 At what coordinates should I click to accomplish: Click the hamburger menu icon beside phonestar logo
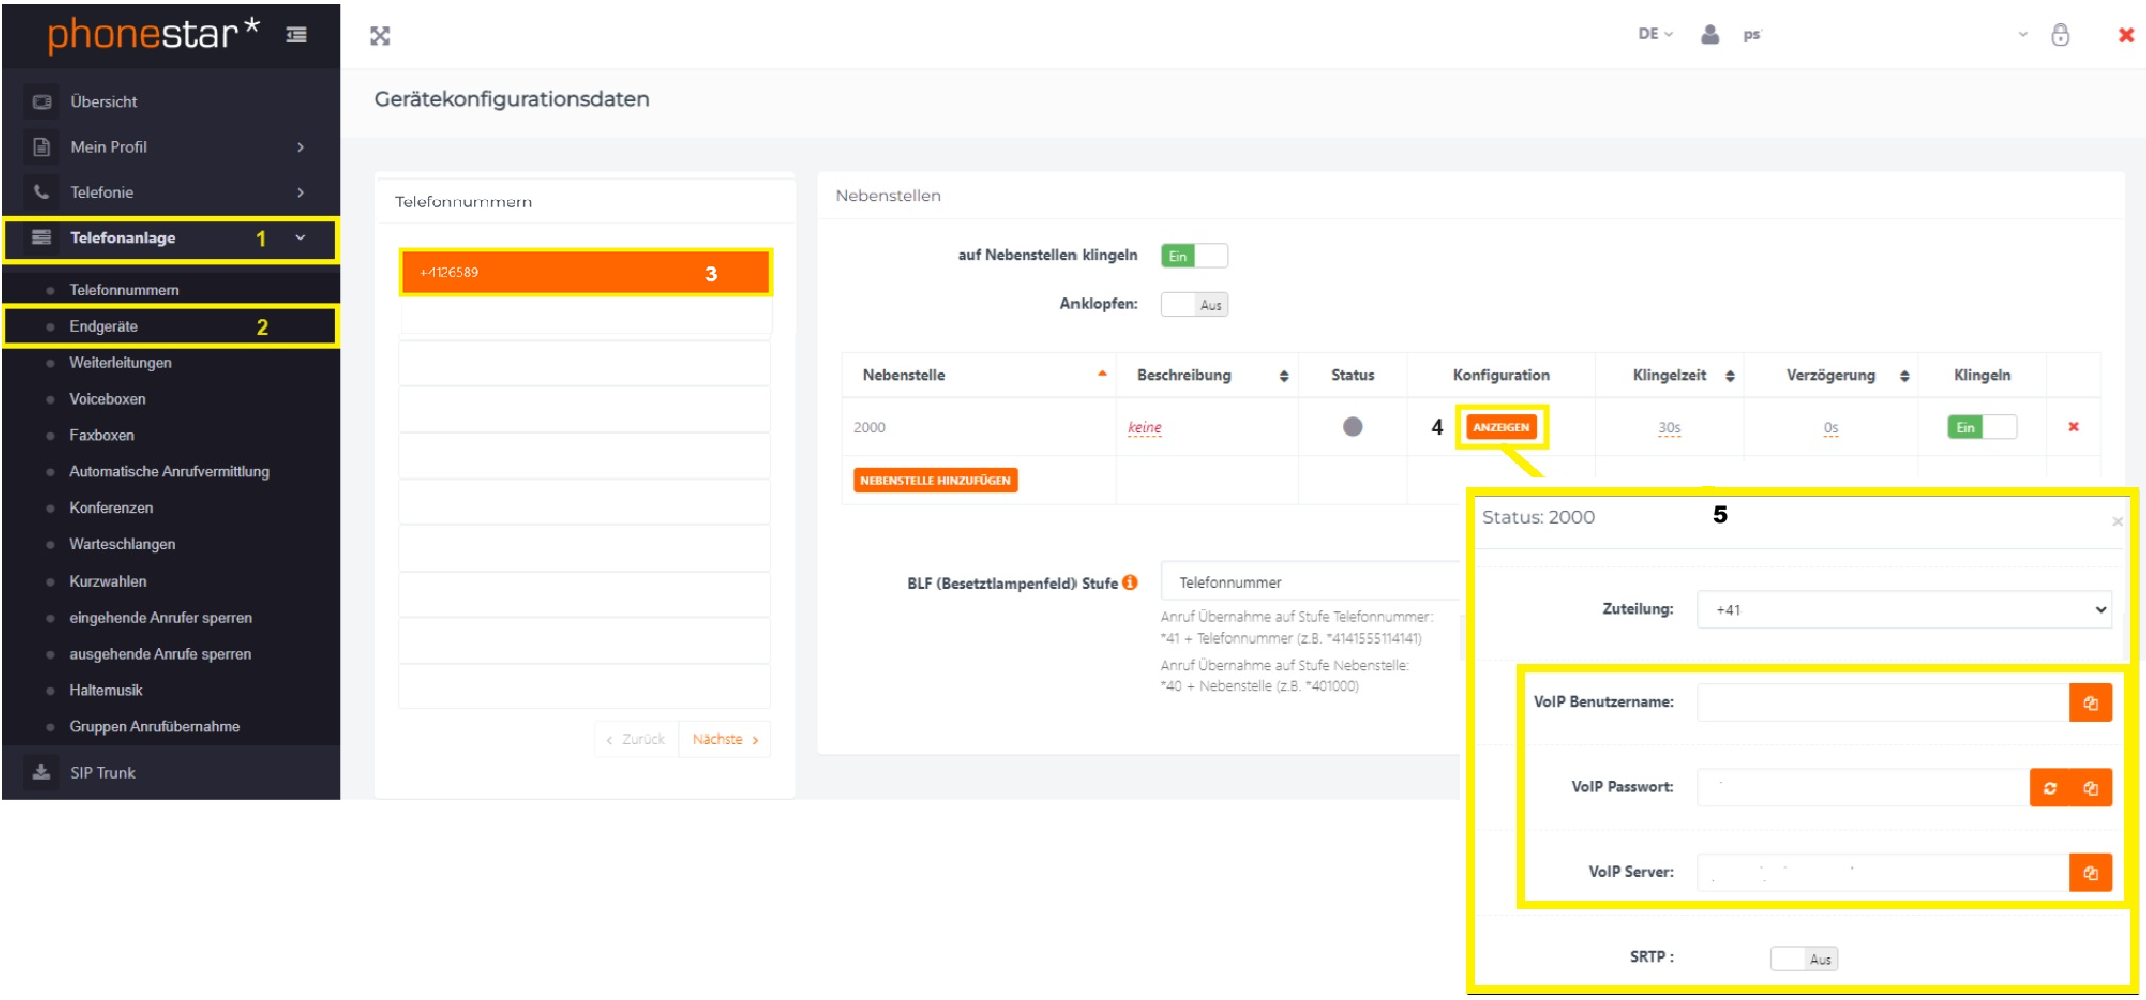click(x=296, y=35)
